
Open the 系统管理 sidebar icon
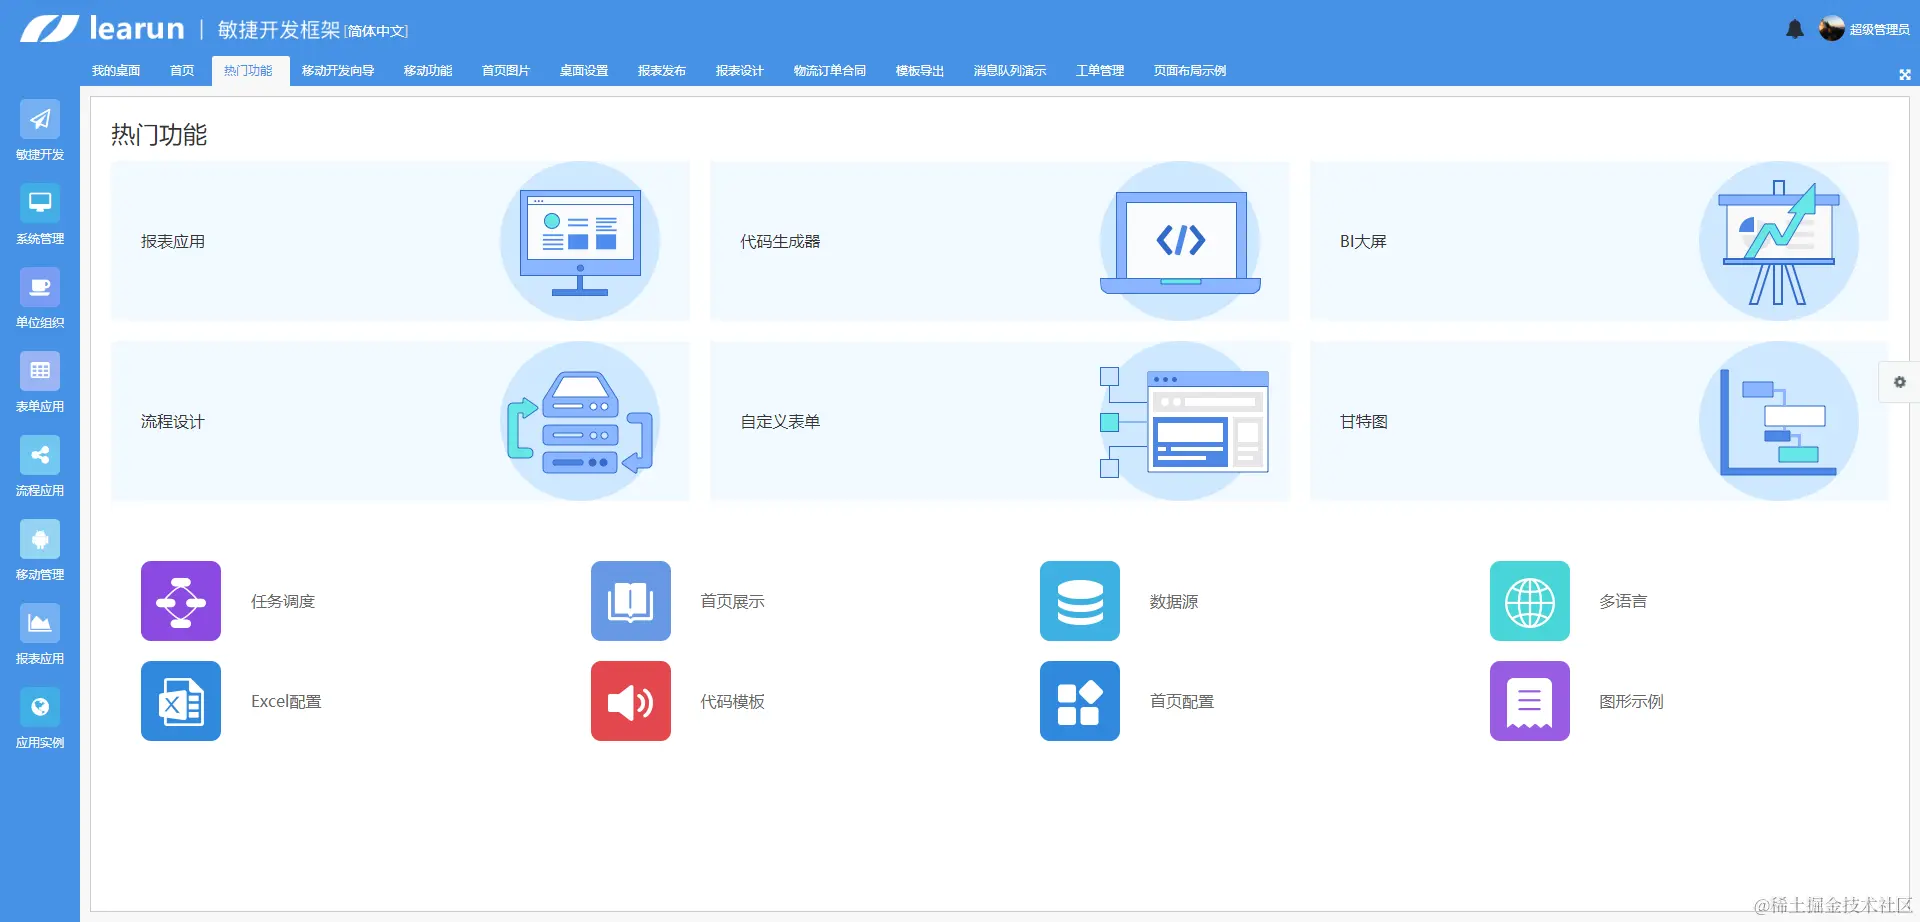[40, 203]
